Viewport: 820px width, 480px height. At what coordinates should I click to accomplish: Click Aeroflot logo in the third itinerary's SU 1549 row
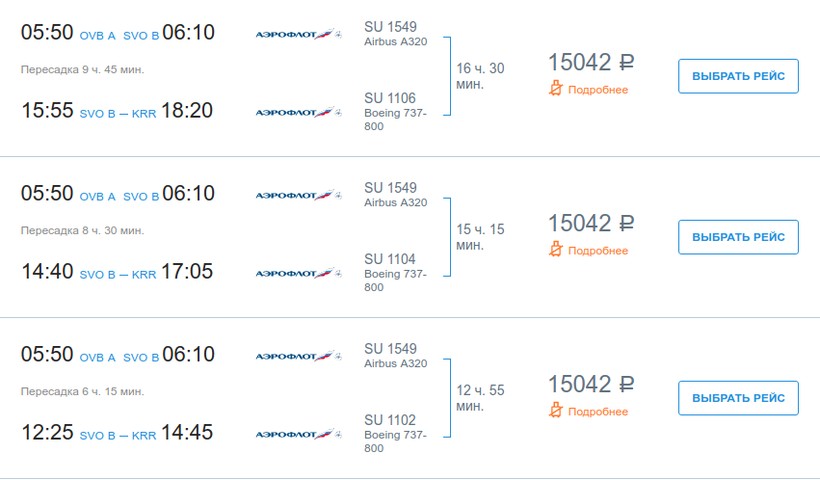pyautogui.click(x=299, y=356)
